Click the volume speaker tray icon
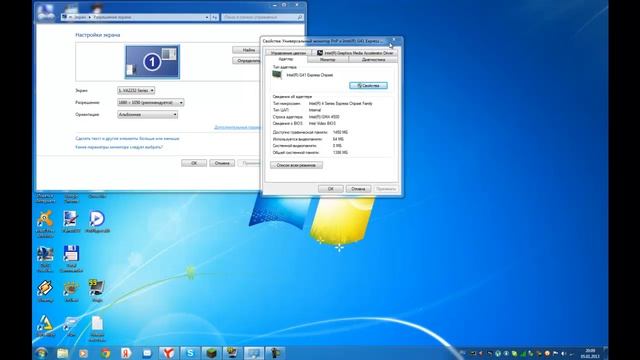 (x=563, y=353)
